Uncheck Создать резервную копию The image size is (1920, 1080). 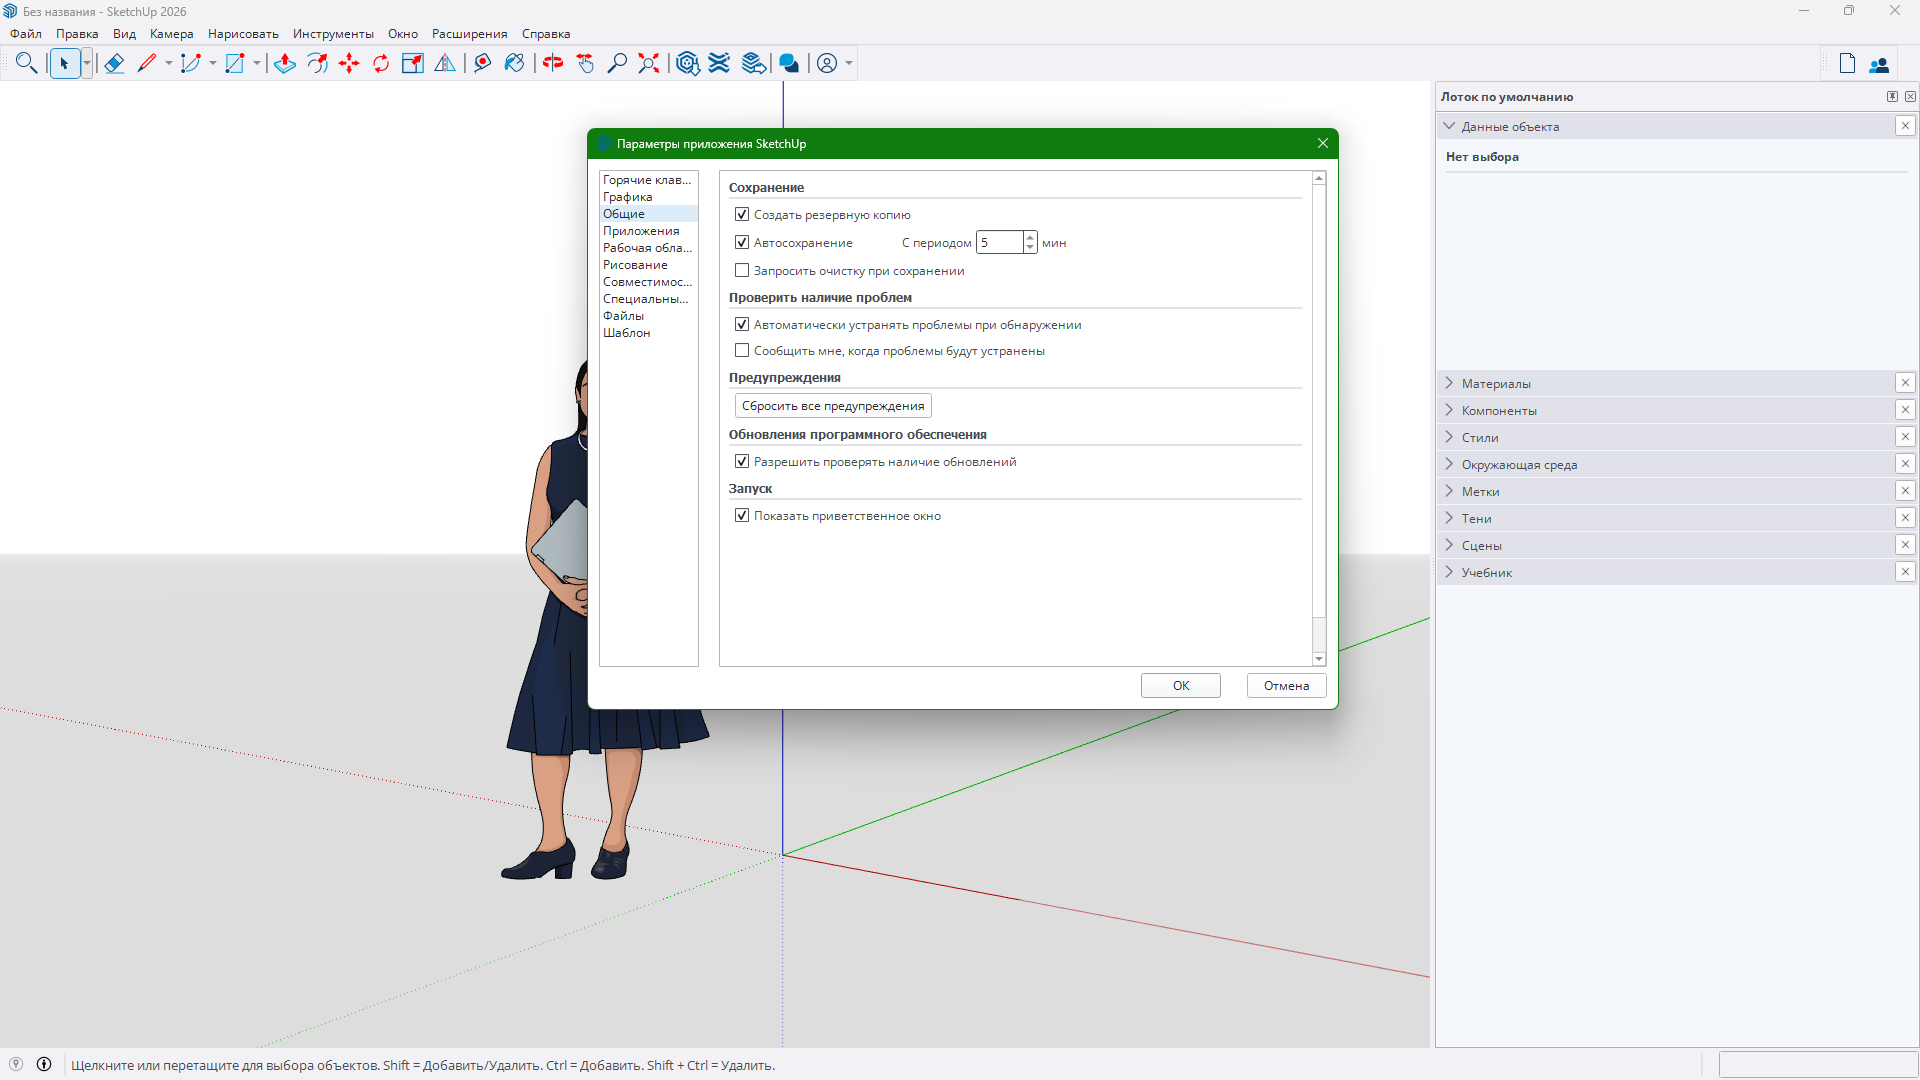pos(741,214)
